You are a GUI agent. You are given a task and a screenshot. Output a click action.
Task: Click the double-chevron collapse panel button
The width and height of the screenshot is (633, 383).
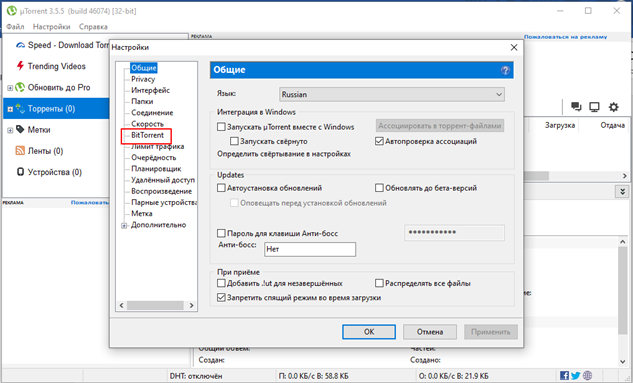pyautogui.click(x=623, y=191)
